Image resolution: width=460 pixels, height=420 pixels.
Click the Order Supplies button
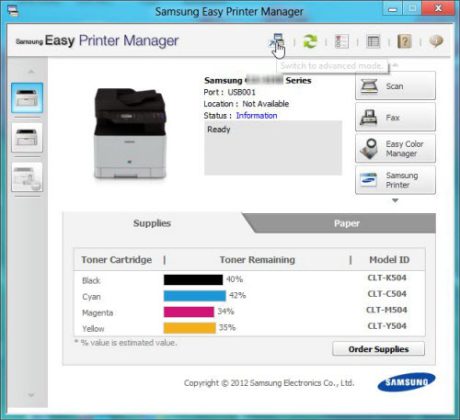tap(379, 349)
